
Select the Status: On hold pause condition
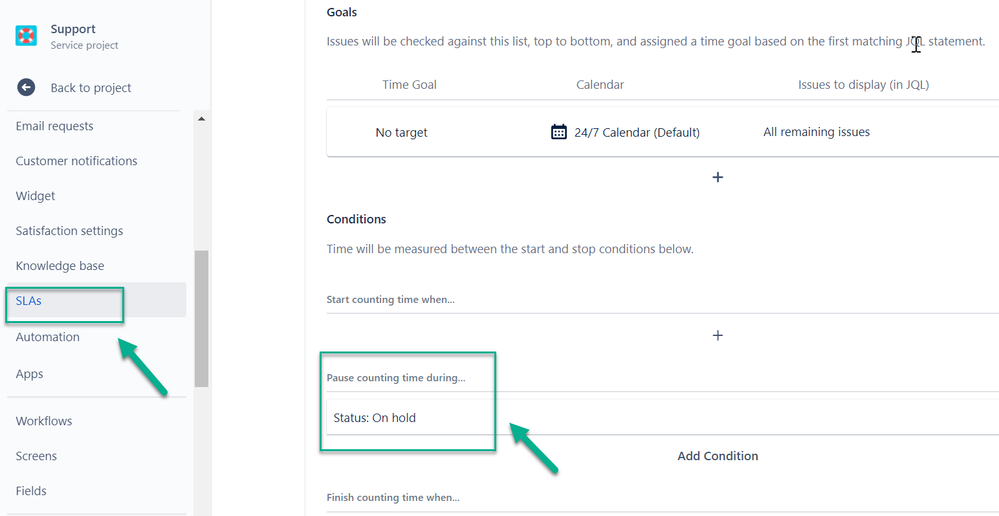[x=375, y=418]
